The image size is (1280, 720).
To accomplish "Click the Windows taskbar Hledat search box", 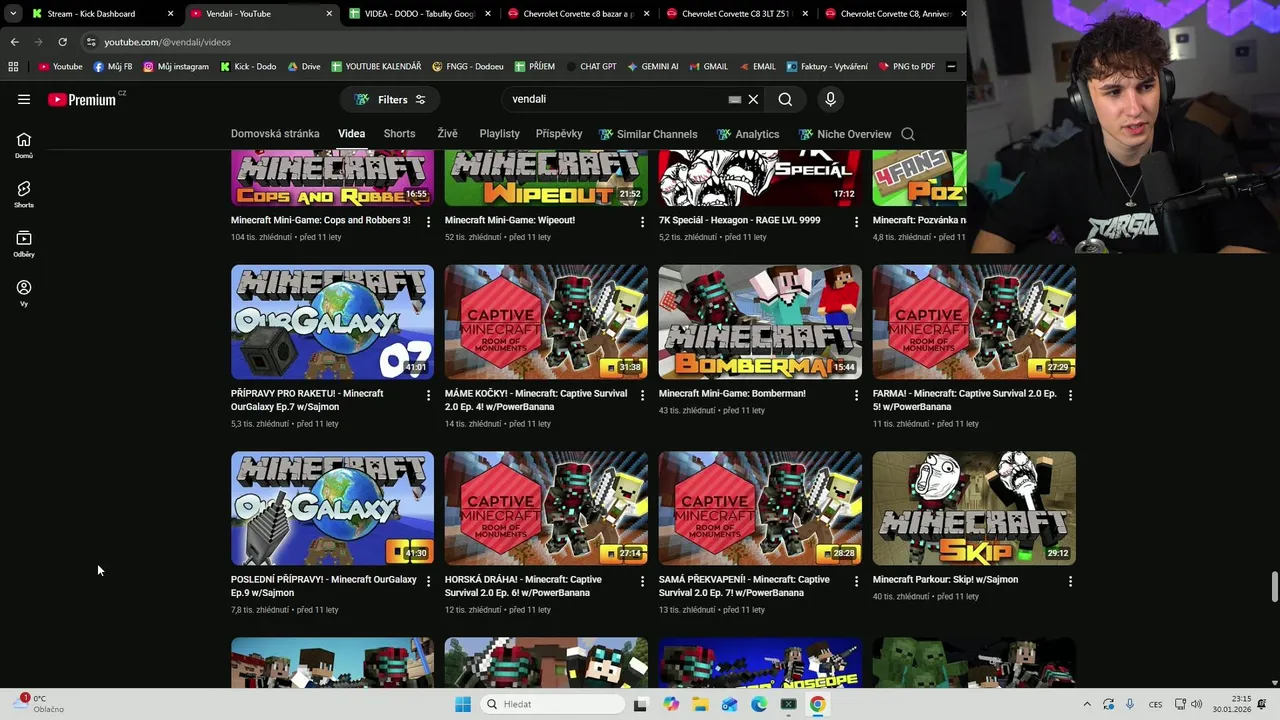I will pyautogui.click(x=551, y=704).
